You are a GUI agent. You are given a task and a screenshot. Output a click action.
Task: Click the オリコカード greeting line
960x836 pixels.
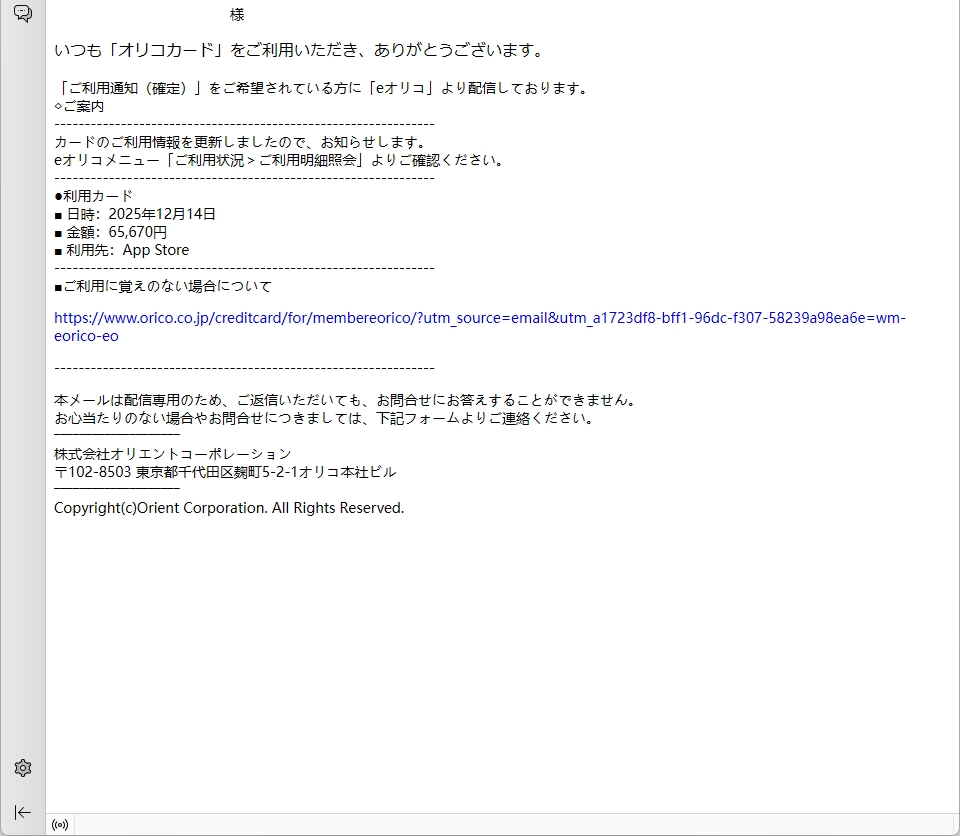298,50
